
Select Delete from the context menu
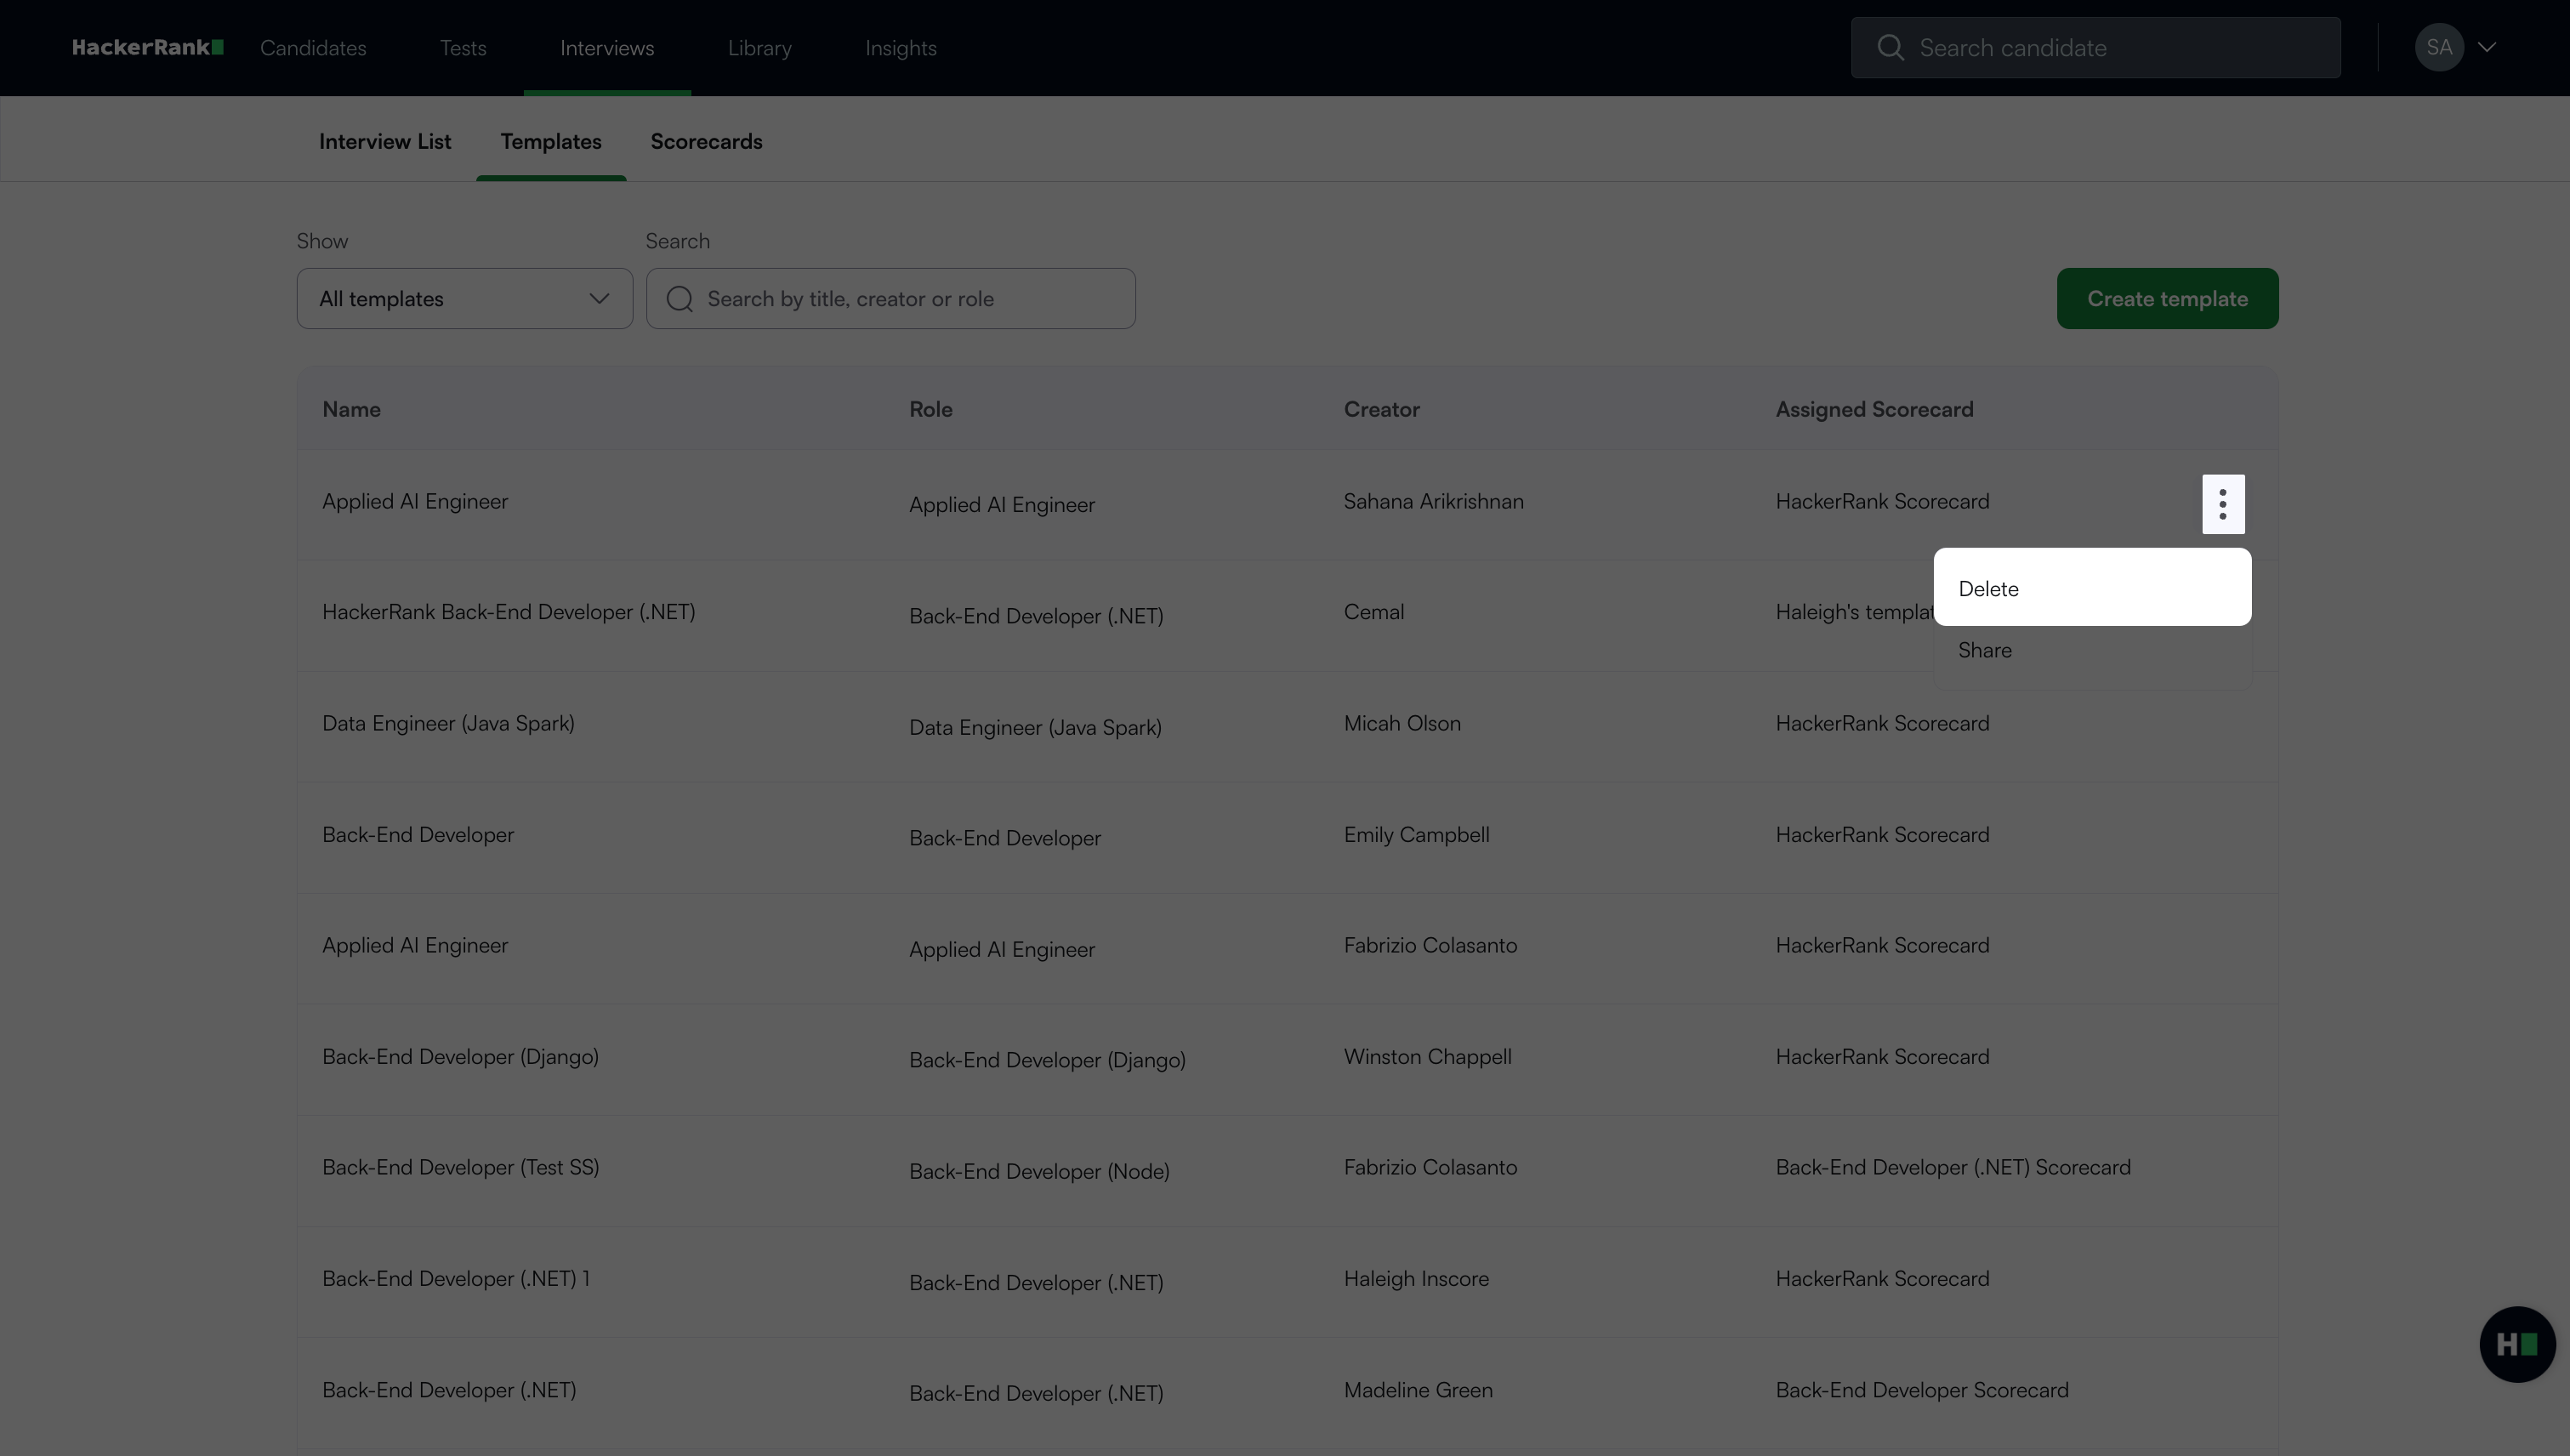point(2091,588)
